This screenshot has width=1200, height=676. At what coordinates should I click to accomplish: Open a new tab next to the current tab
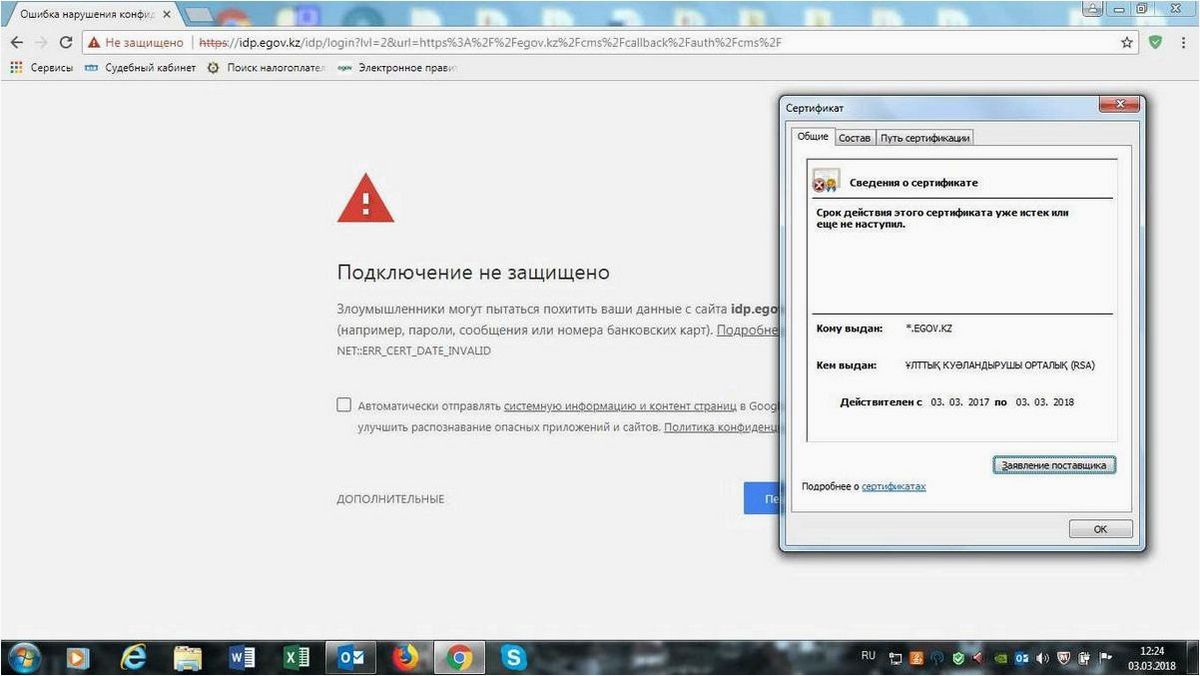(200, 14)
